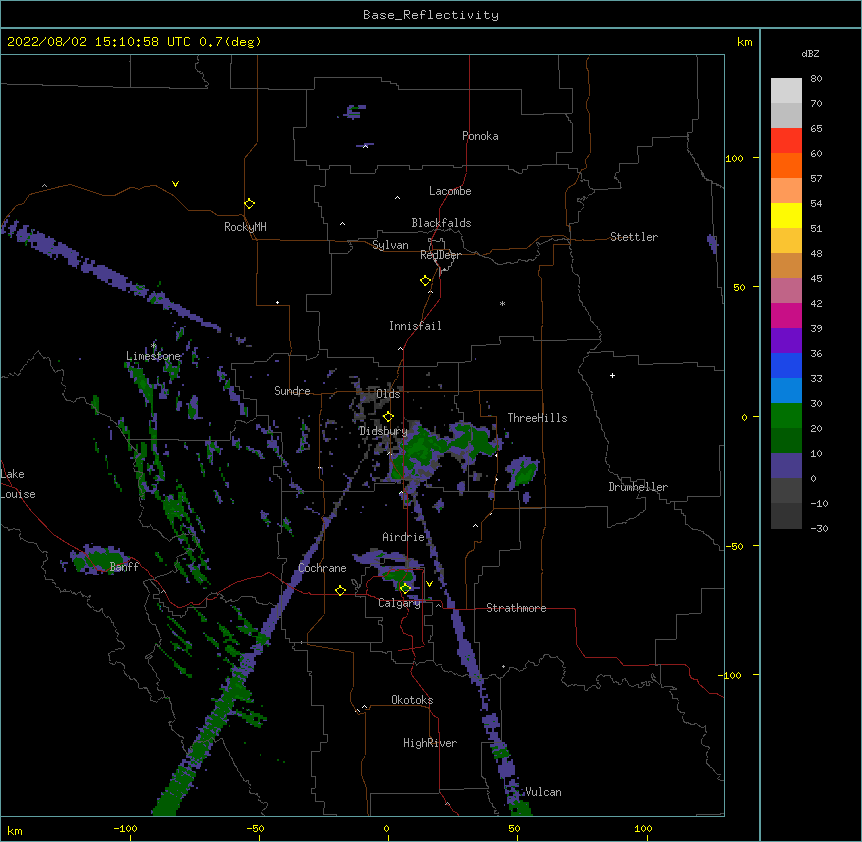This screenshot has width=862, height=842.
Task: Select the slate-blue swatch between 10 and 0
Action: (786, 466)
